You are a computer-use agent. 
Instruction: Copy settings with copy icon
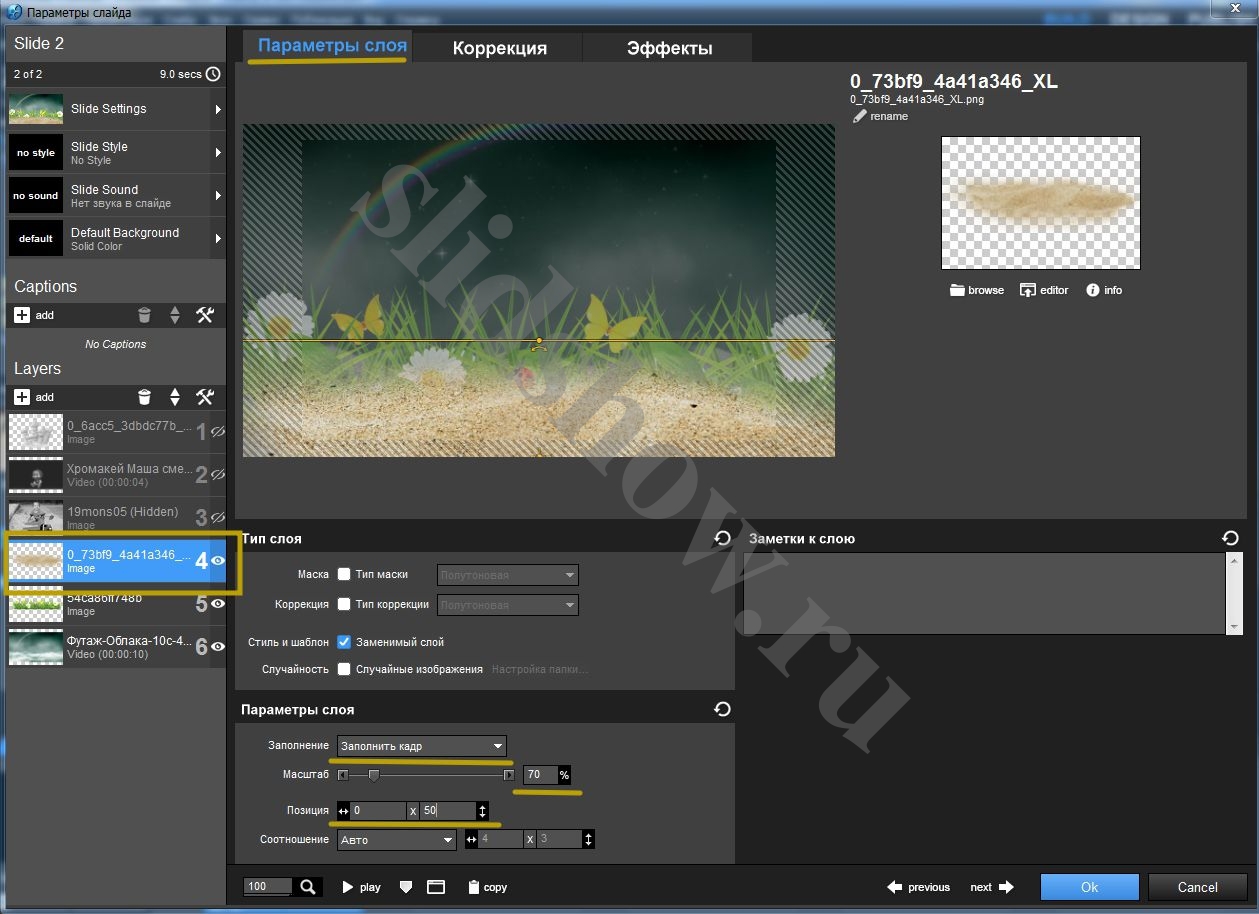coord(487,887)
